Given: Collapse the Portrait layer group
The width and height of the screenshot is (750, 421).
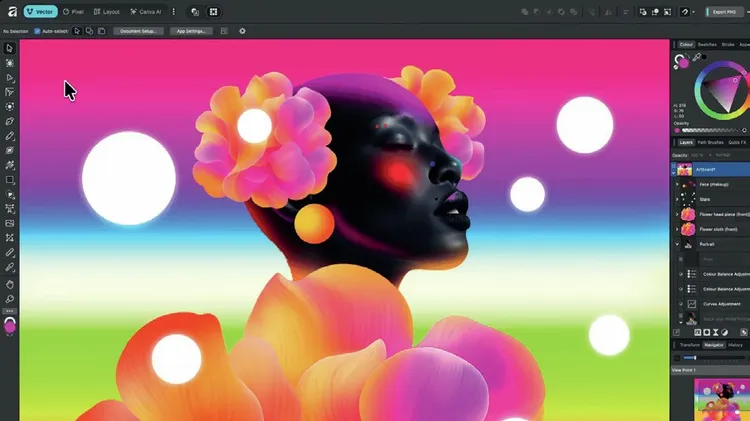Looking at the screenshot, I should point(678,244).
